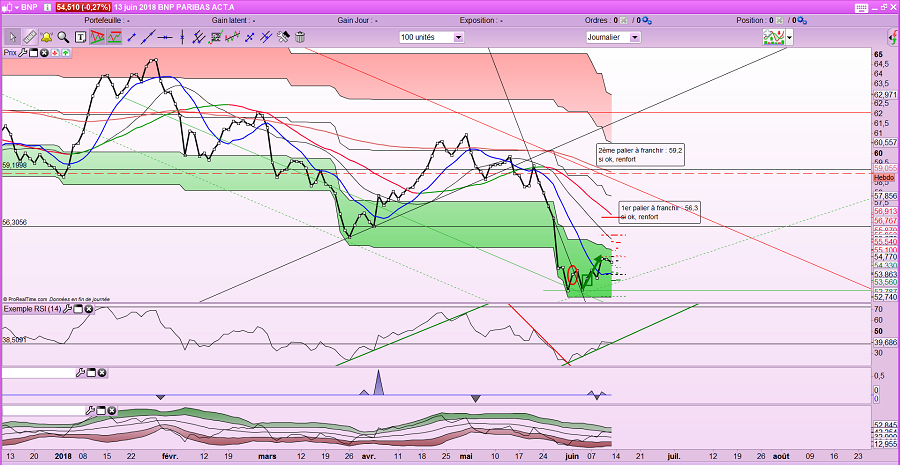This screenshot has height=465, width=900.
Task: Click the chart style candlestick thumbnail button
Action: 774,37
